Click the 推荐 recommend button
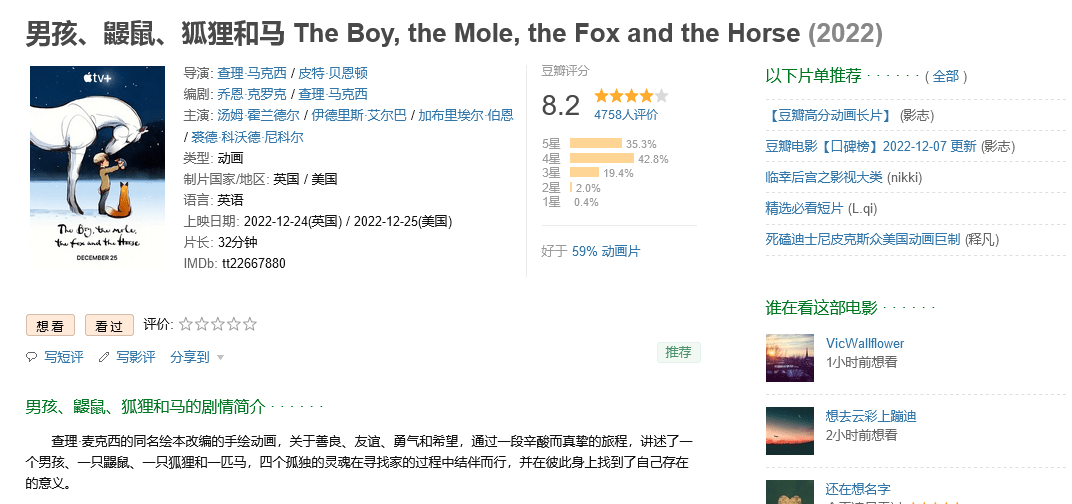 click(678, 352)
